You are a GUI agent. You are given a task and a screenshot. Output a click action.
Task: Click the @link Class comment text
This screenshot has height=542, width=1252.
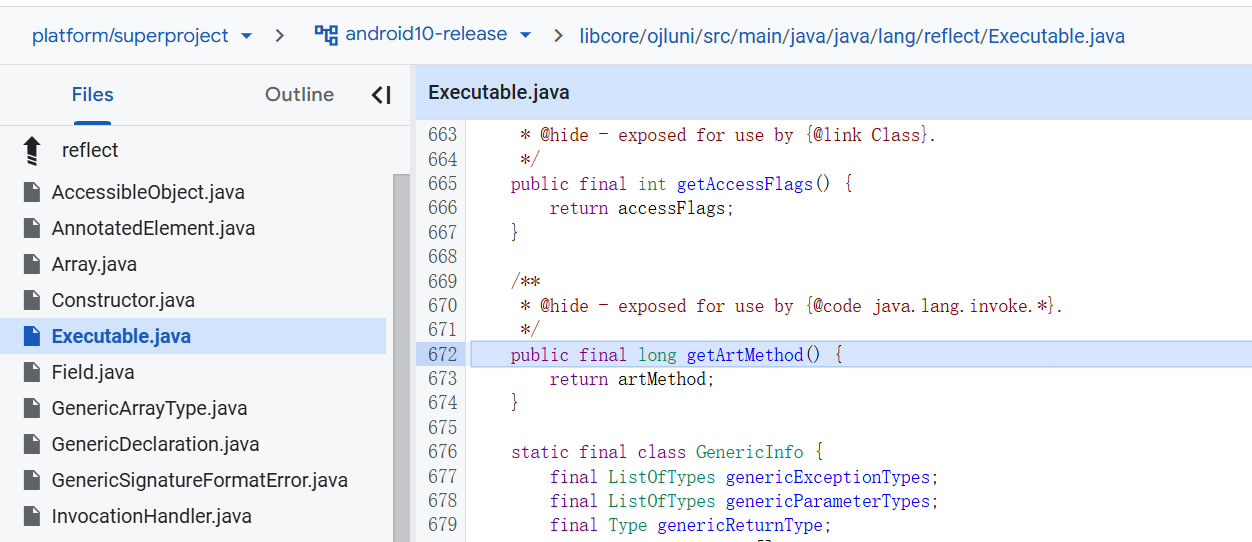pos(867,135)
